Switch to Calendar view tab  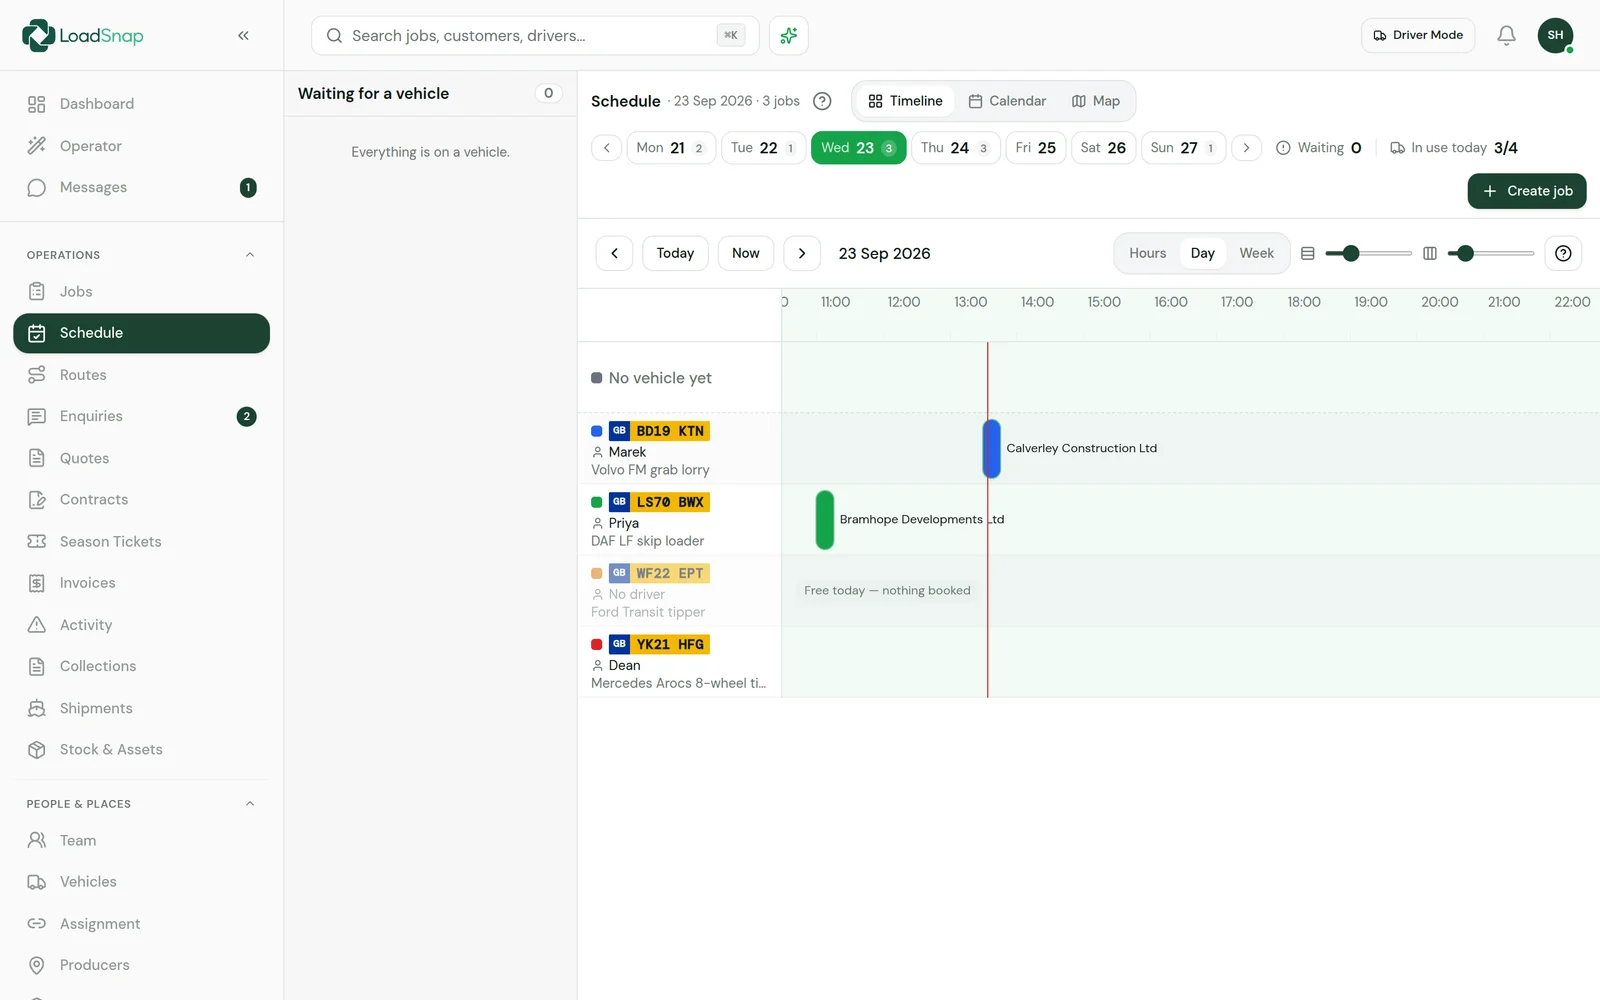[x=1007, y=101]
